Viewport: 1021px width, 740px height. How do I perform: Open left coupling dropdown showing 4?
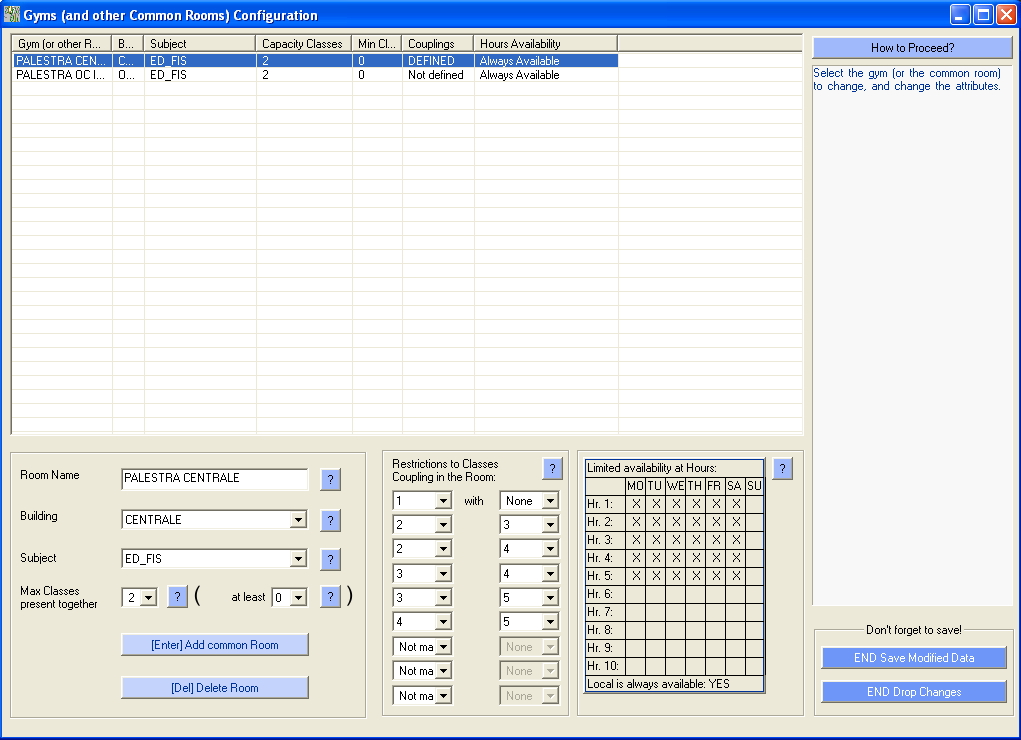click(x=443, y=622)
